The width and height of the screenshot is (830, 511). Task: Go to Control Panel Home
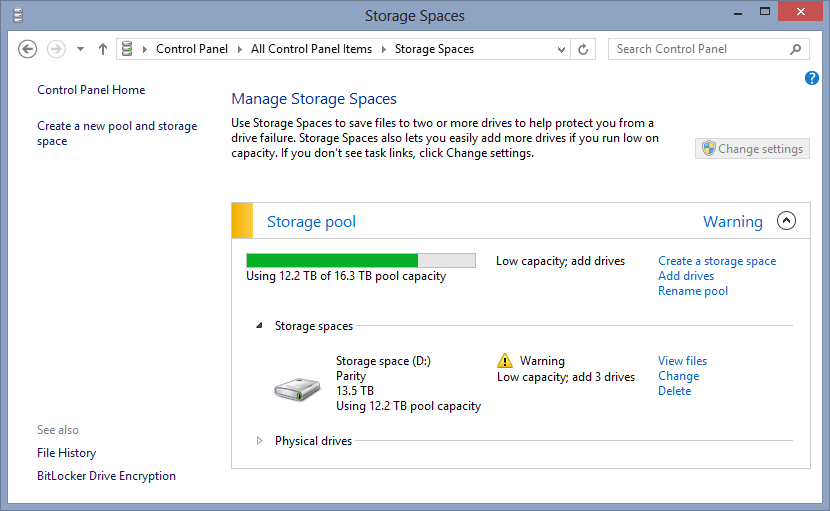pos(91,90)
